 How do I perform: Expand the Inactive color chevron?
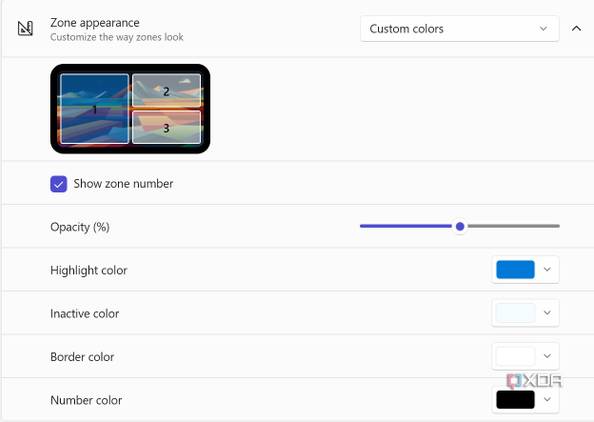[547, 313]
